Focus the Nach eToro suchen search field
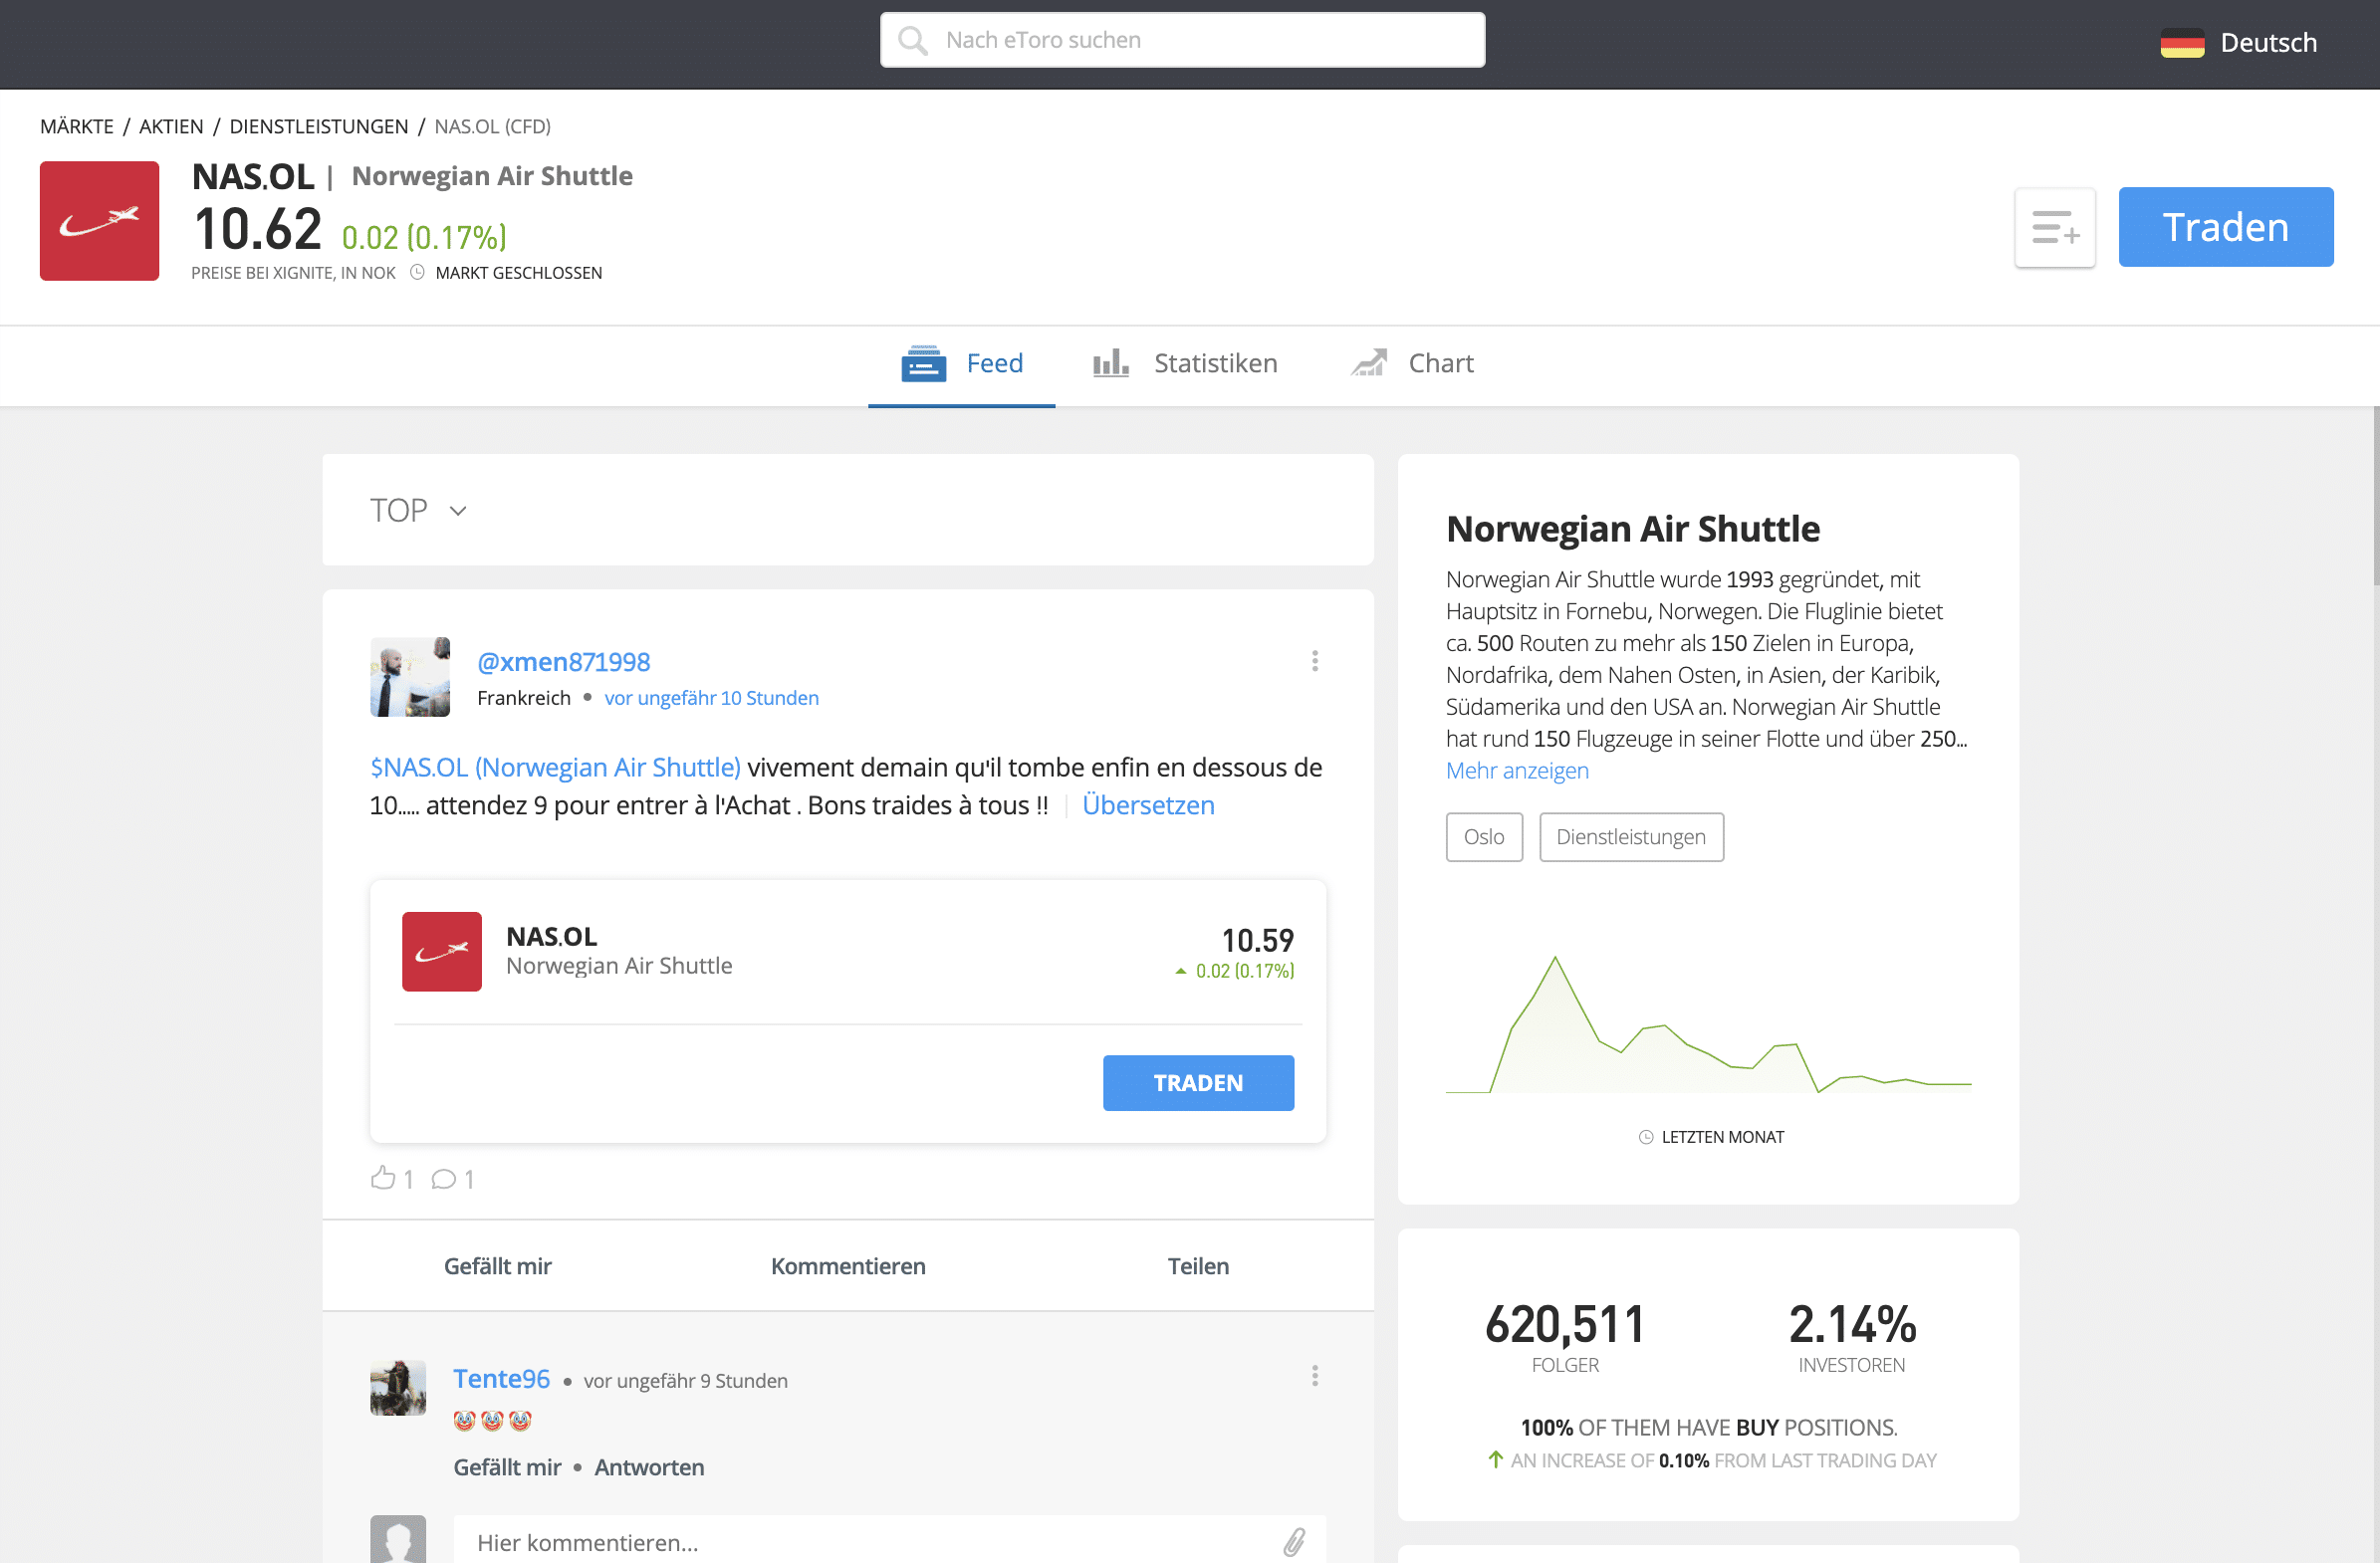 (x=1183, y=41)
